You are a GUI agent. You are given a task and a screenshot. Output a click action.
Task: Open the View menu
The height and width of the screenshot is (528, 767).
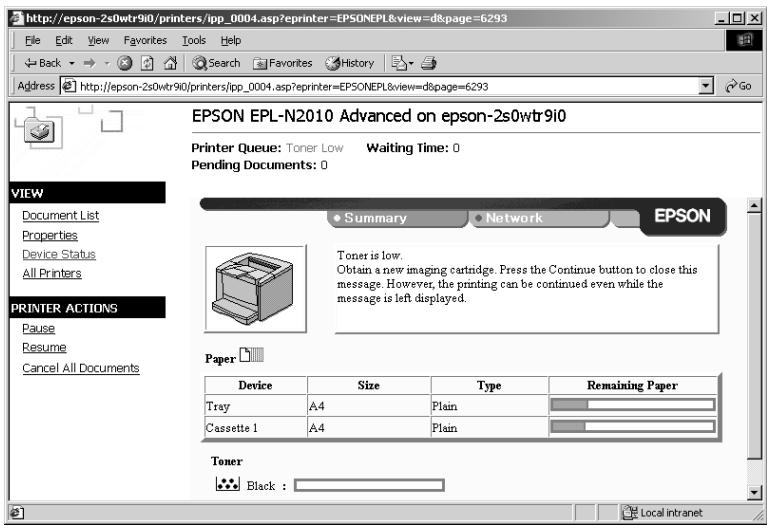[98, 41]
